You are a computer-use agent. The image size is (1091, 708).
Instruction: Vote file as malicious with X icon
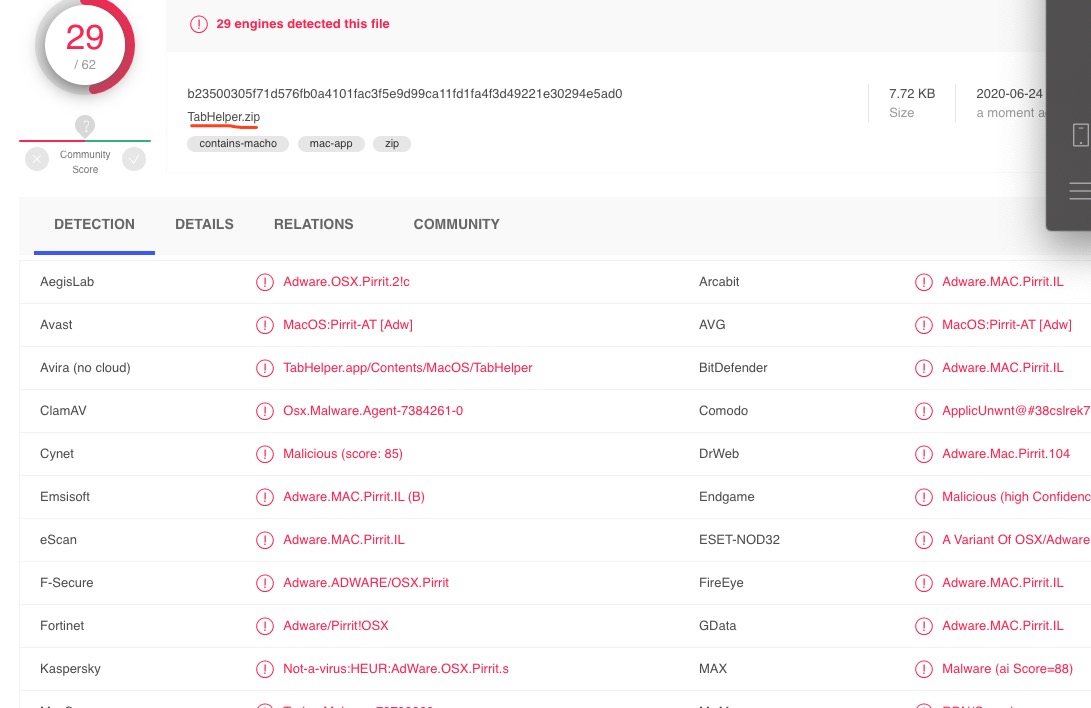[37, 160]
